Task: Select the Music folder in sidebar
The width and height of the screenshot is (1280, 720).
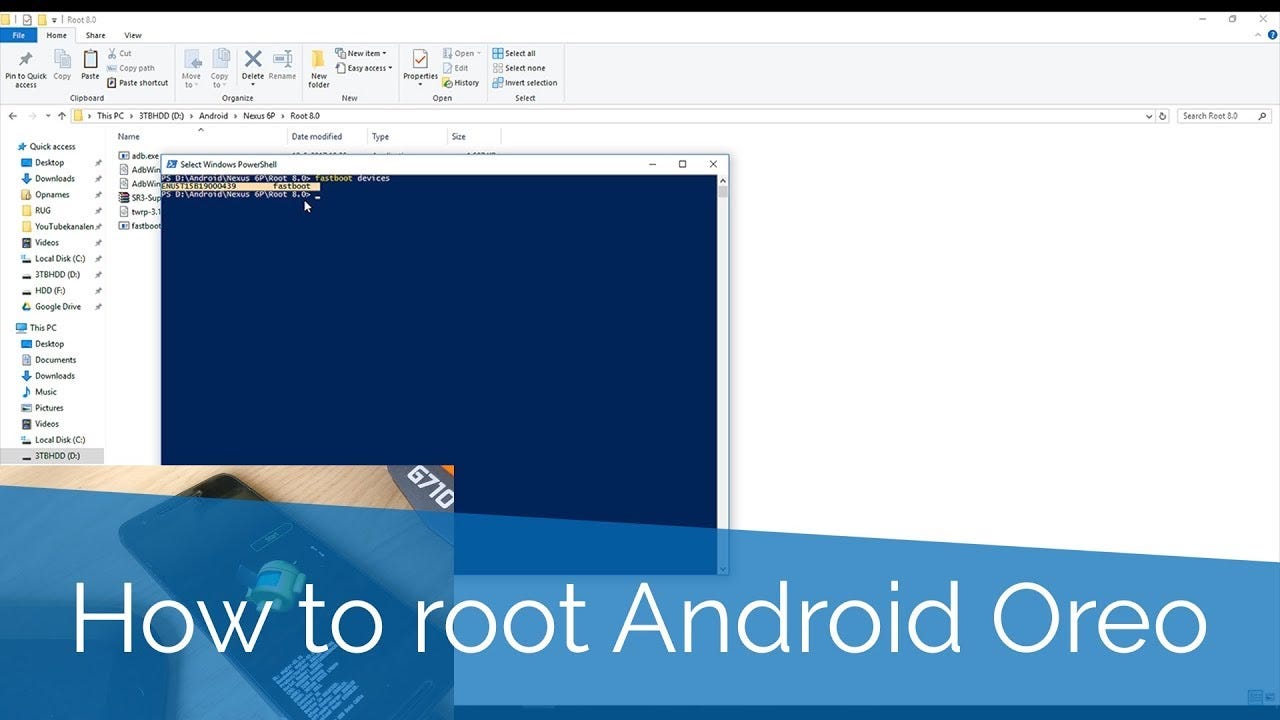Action: [39, 392]
